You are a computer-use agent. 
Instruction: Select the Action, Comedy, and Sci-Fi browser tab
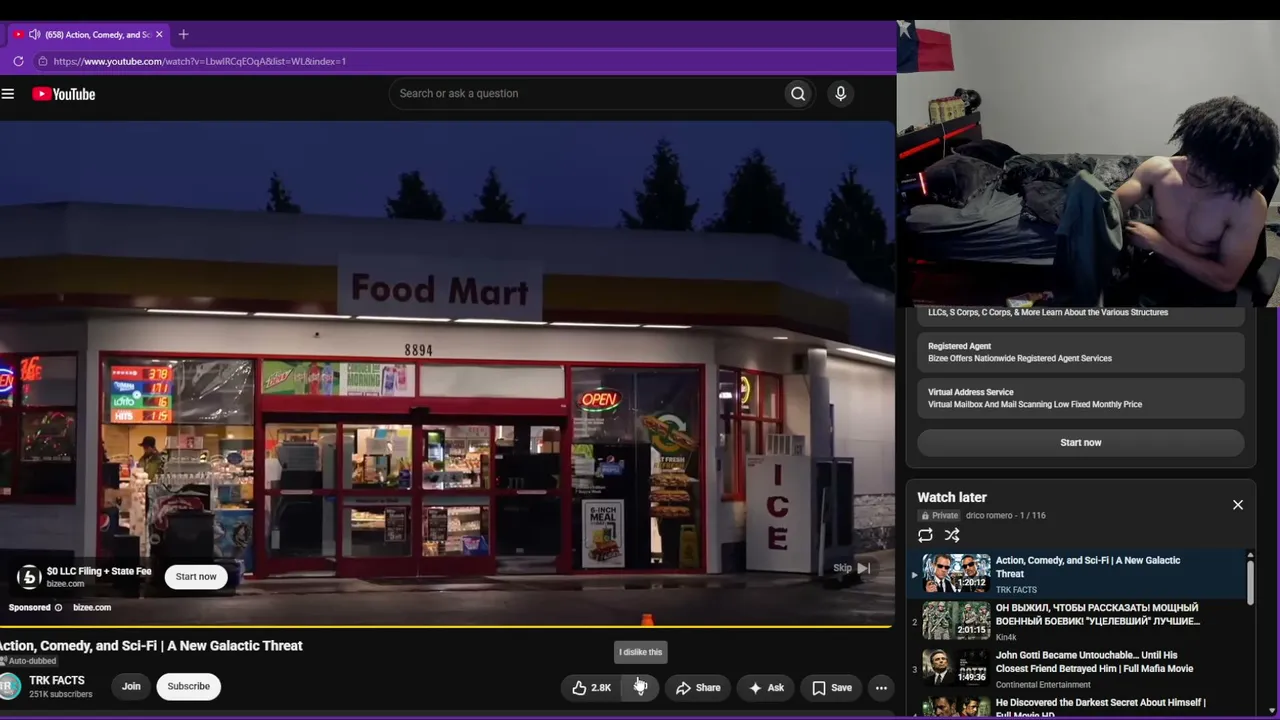(90, 34)
